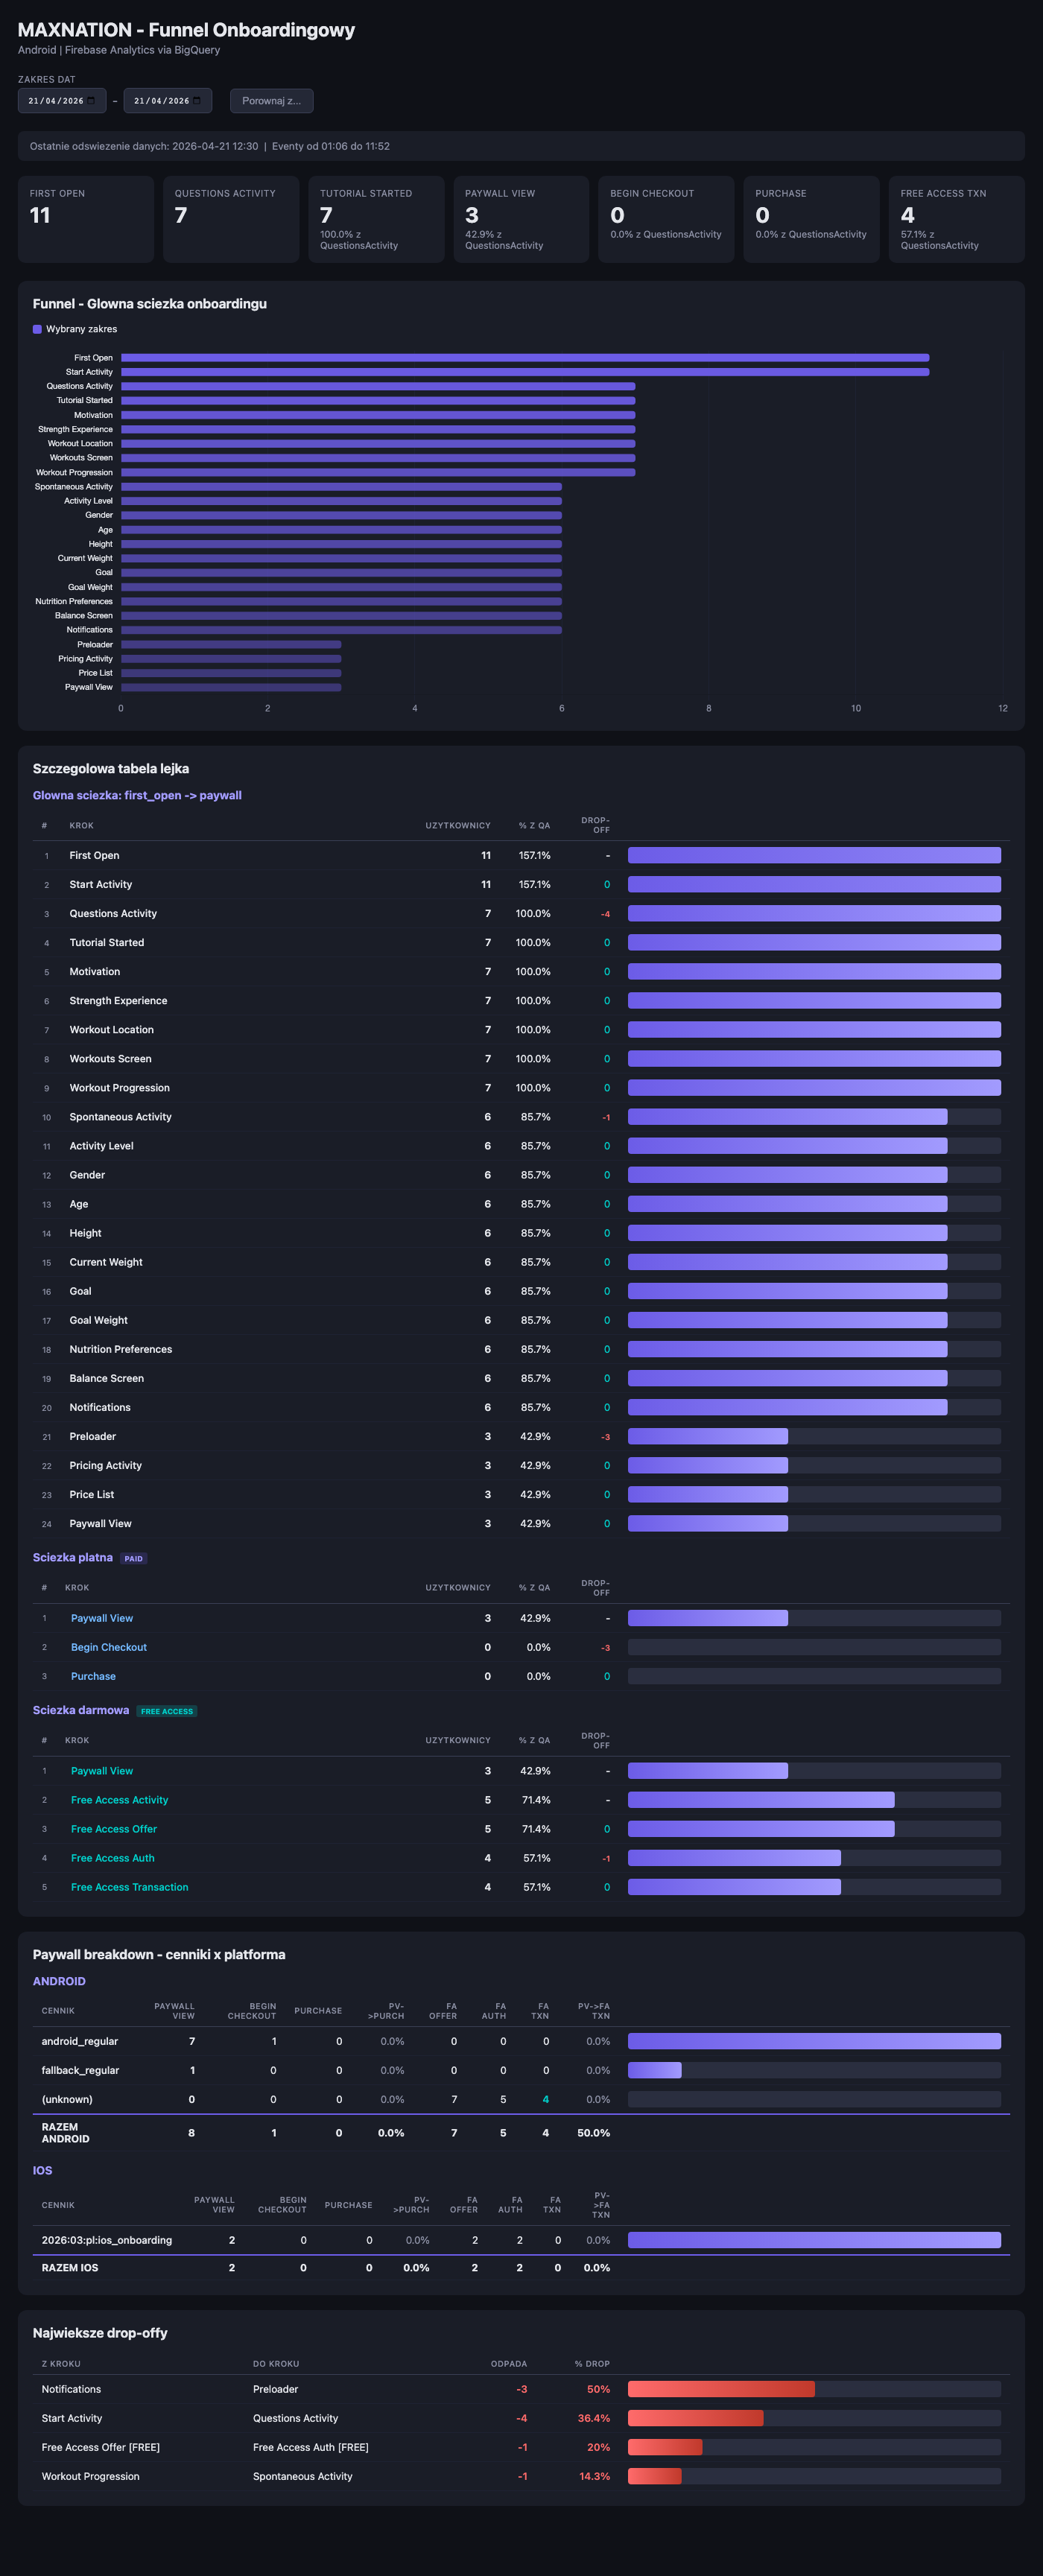Screen dimensions: 1043x2576
Task: Select the android_regular pricing row
Action: click(521, 2042)
